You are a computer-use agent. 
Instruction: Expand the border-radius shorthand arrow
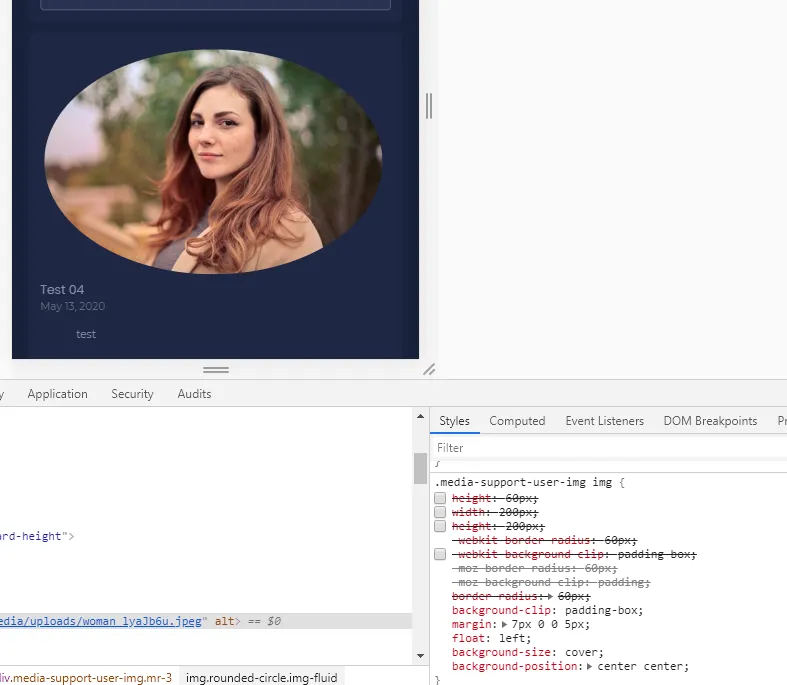point(550,596)
